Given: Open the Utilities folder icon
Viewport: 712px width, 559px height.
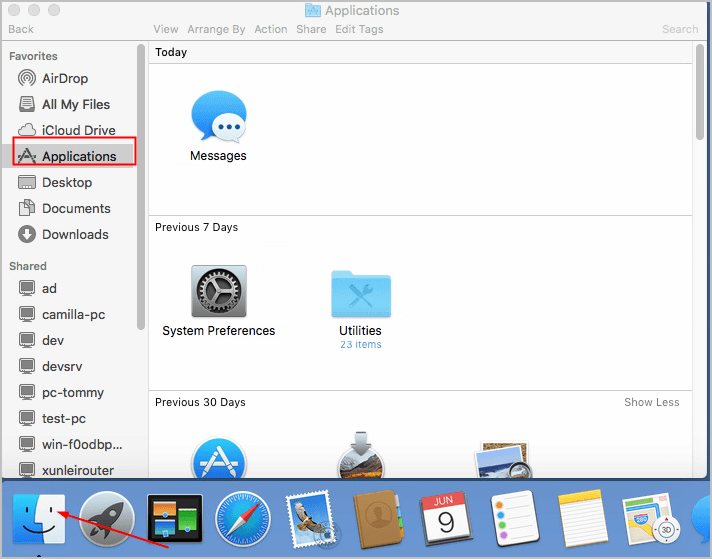Looking at the screenshot, I should (361, 294).
